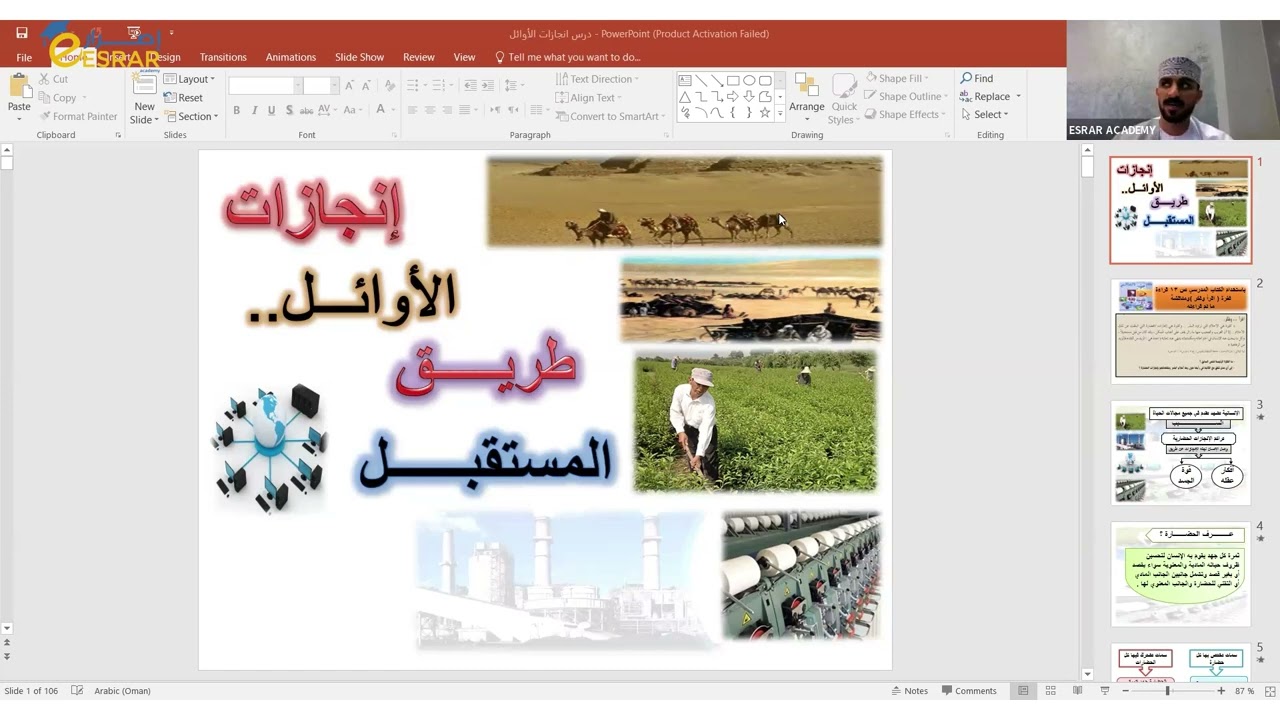Select the Oval shape in the shapes gallery
Viewport: 1280px width, 720px height.
[749, 81]
